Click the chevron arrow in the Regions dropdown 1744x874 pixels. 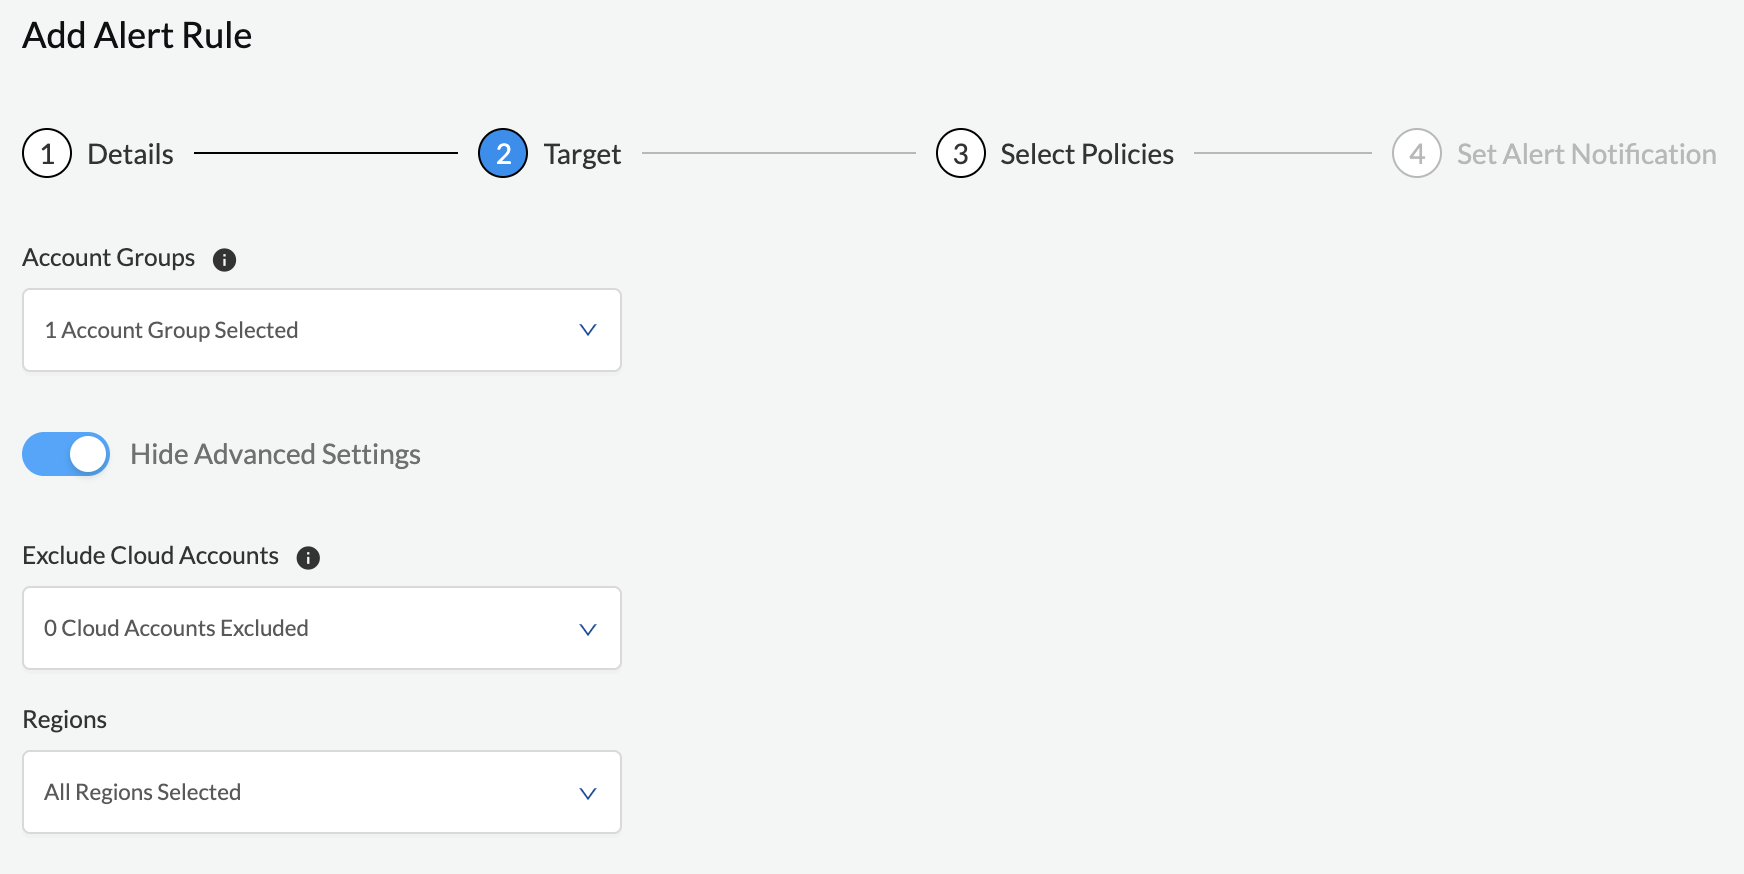(588, 793)
